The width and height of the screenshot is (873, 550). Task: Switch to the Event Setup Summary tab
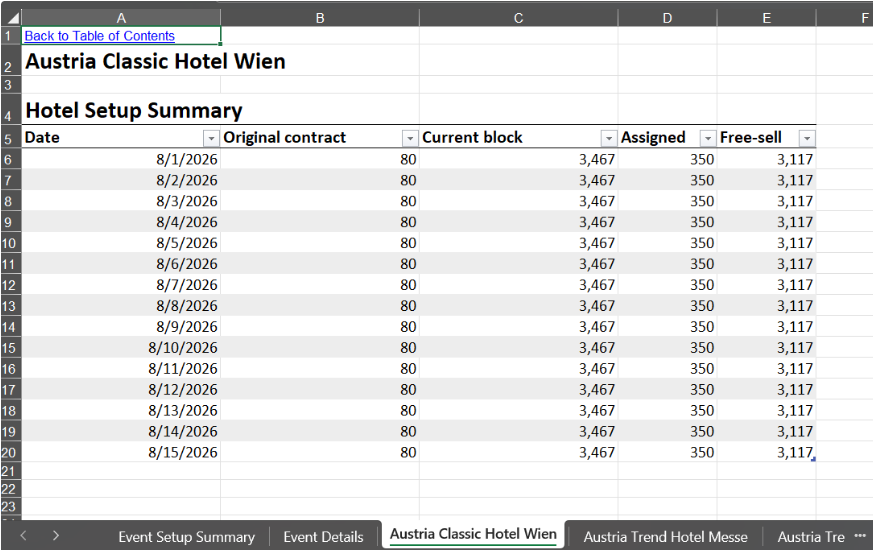[x=187, y=537]
